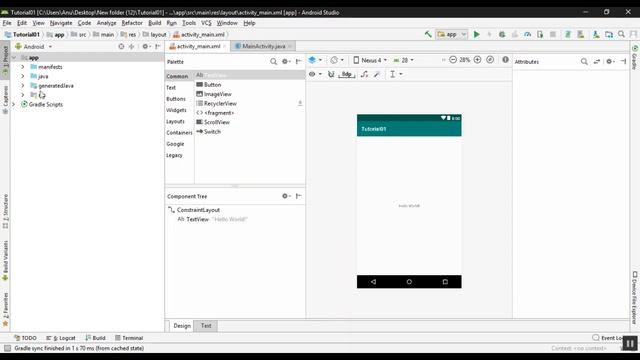
Task: Click the Debug app bug icon
Action: tap(502, 35)
